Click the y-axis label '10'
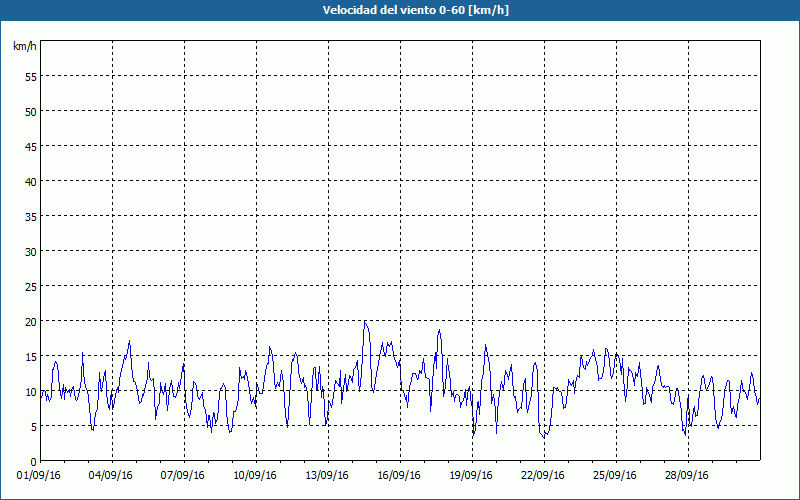This screenshot has width=800, height=500. point(31,392)
